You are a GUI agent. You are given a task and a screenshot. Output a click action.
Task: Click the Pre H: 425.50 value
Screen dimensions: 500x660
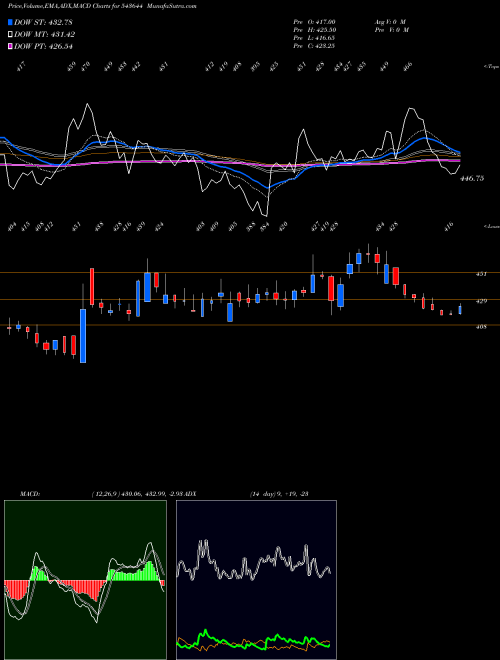tap(314, 30)
